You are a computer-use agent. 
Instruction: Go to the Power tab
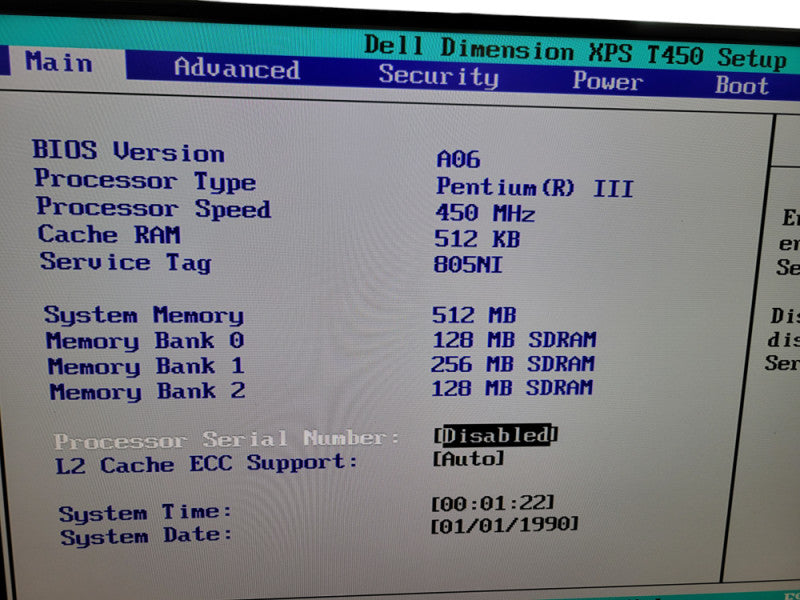(x=607, y=81)
